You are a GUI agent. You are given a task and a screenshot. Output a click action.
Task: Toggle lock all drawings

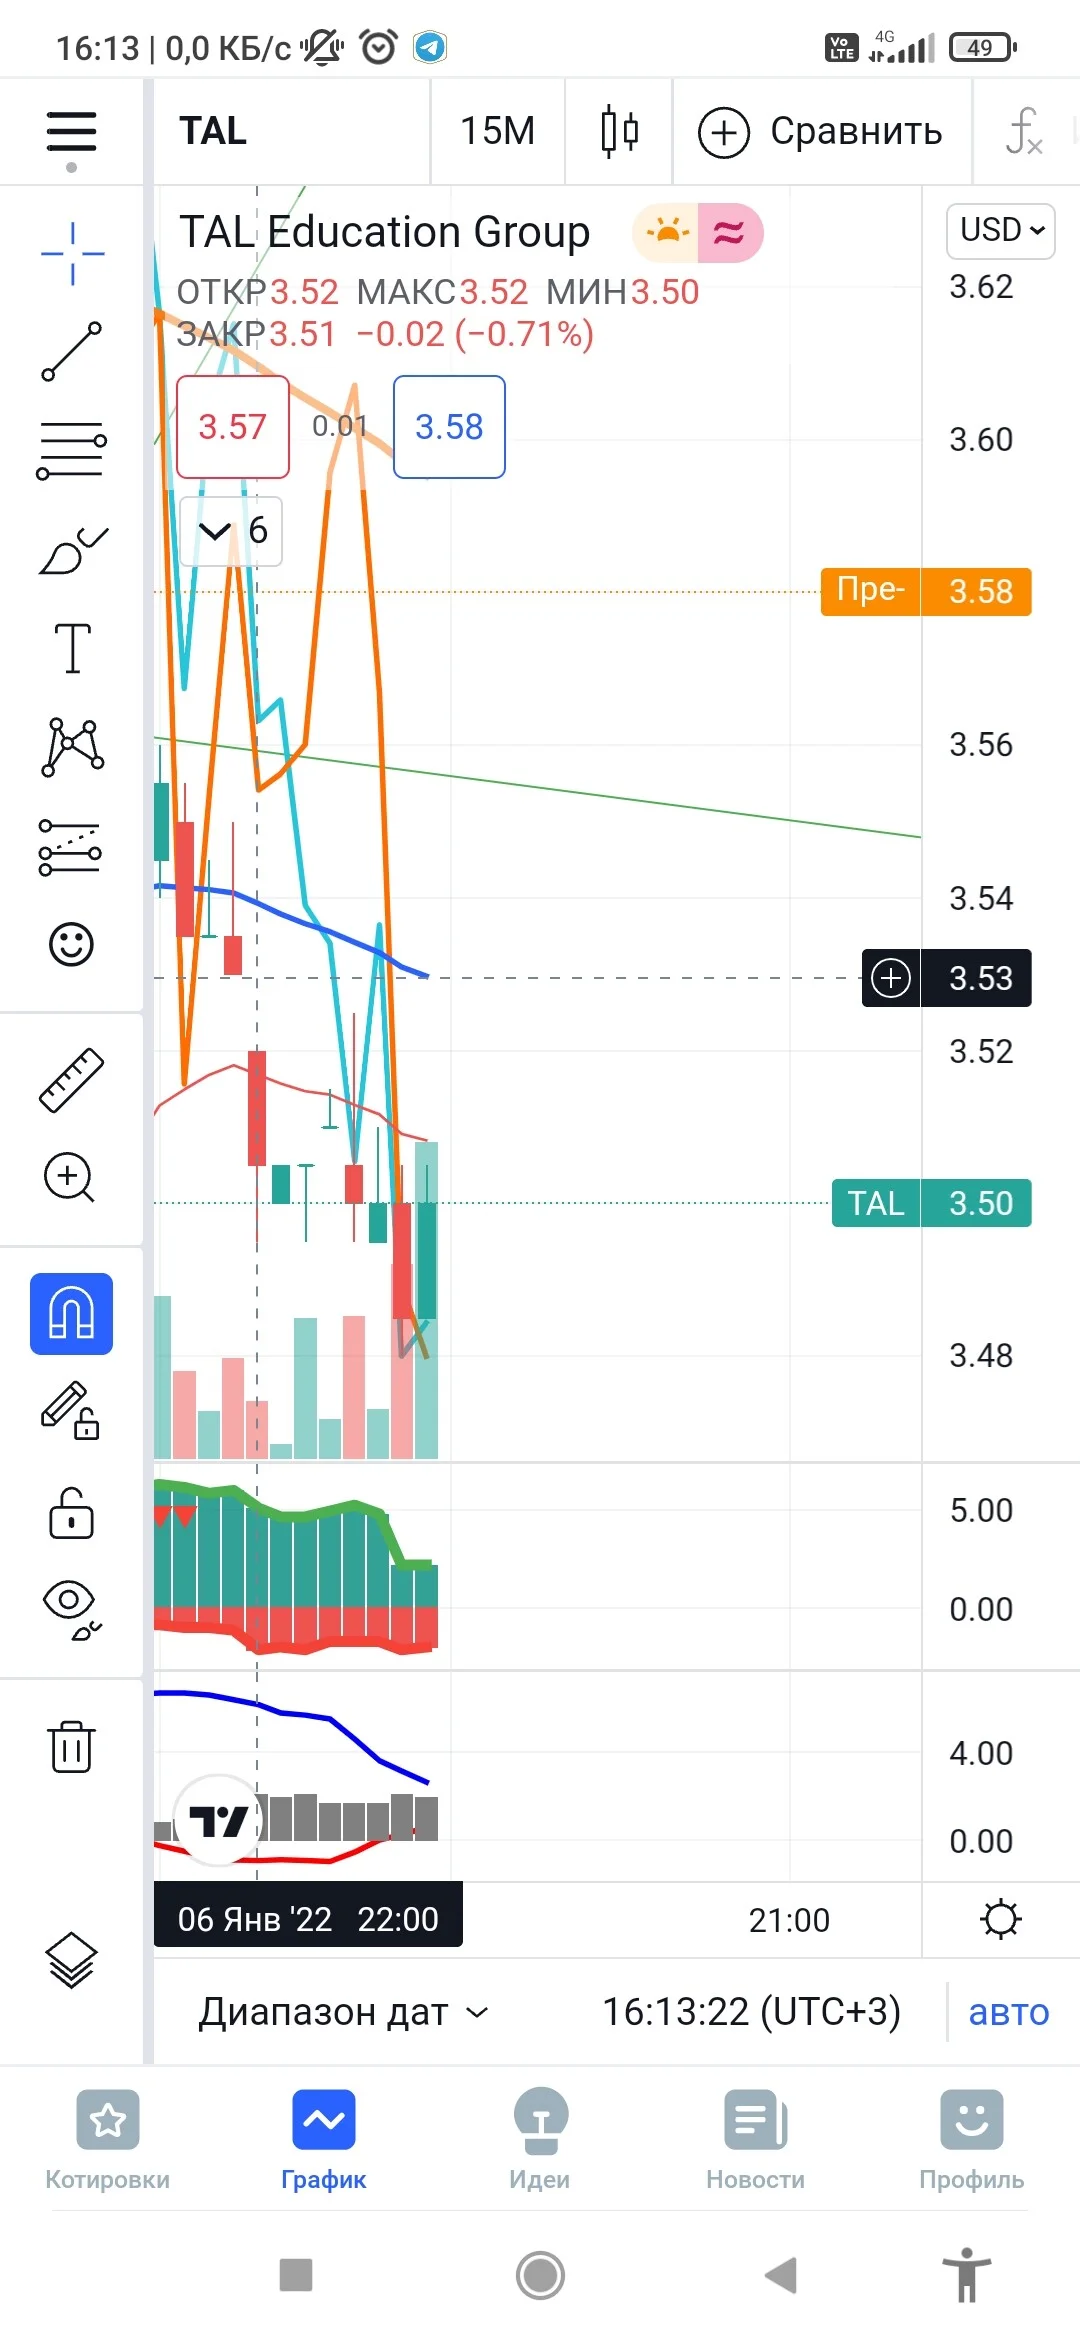point(71,1512)
